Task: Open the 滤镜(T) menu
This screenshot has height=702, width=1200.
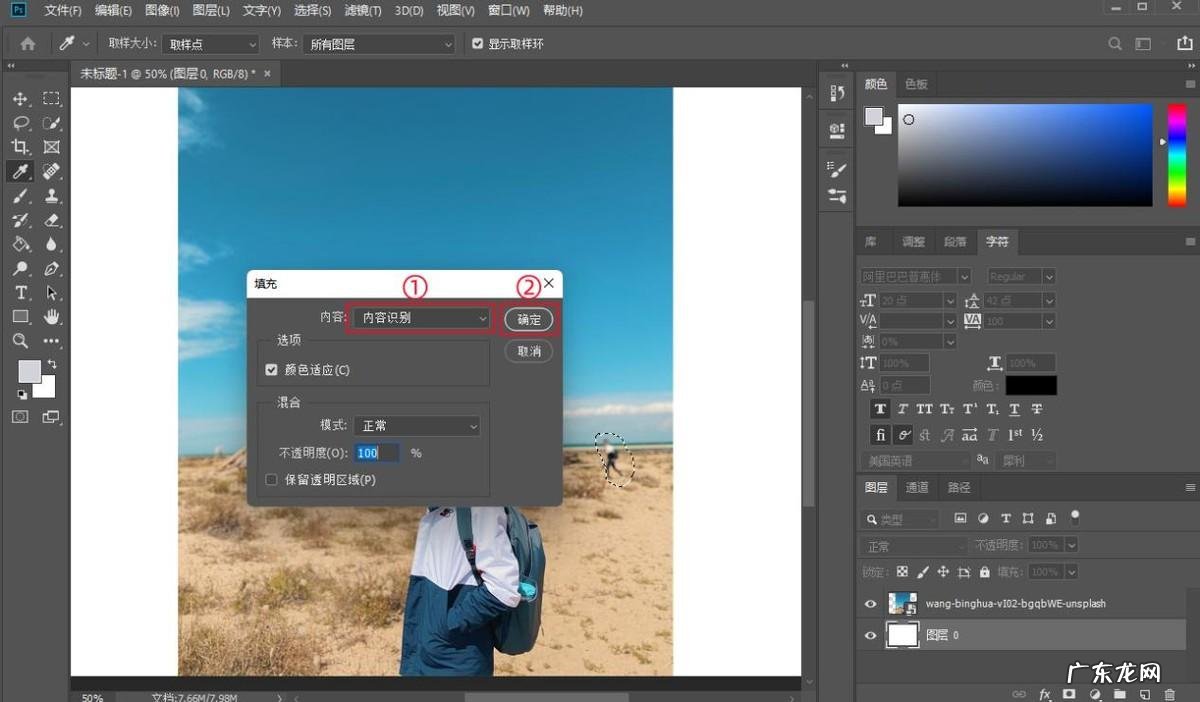Action: (362, 10)
